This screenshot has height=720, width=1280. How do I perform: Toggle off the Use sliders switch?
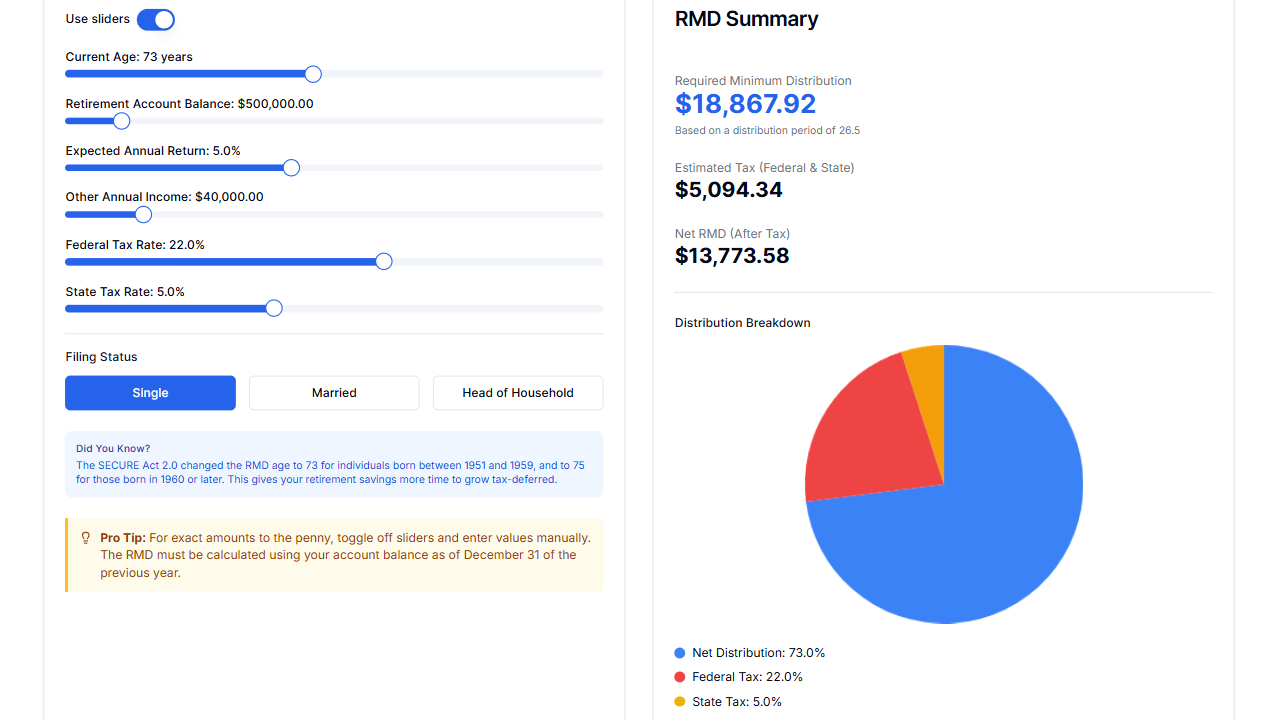click(x=156, y=19)
